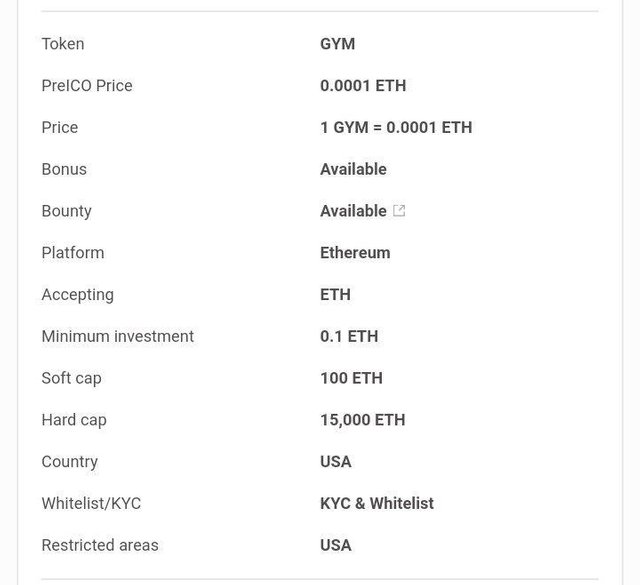Click the Country USA value
The width and height of the screenshot is (640, 585).
tap(336, 462)
